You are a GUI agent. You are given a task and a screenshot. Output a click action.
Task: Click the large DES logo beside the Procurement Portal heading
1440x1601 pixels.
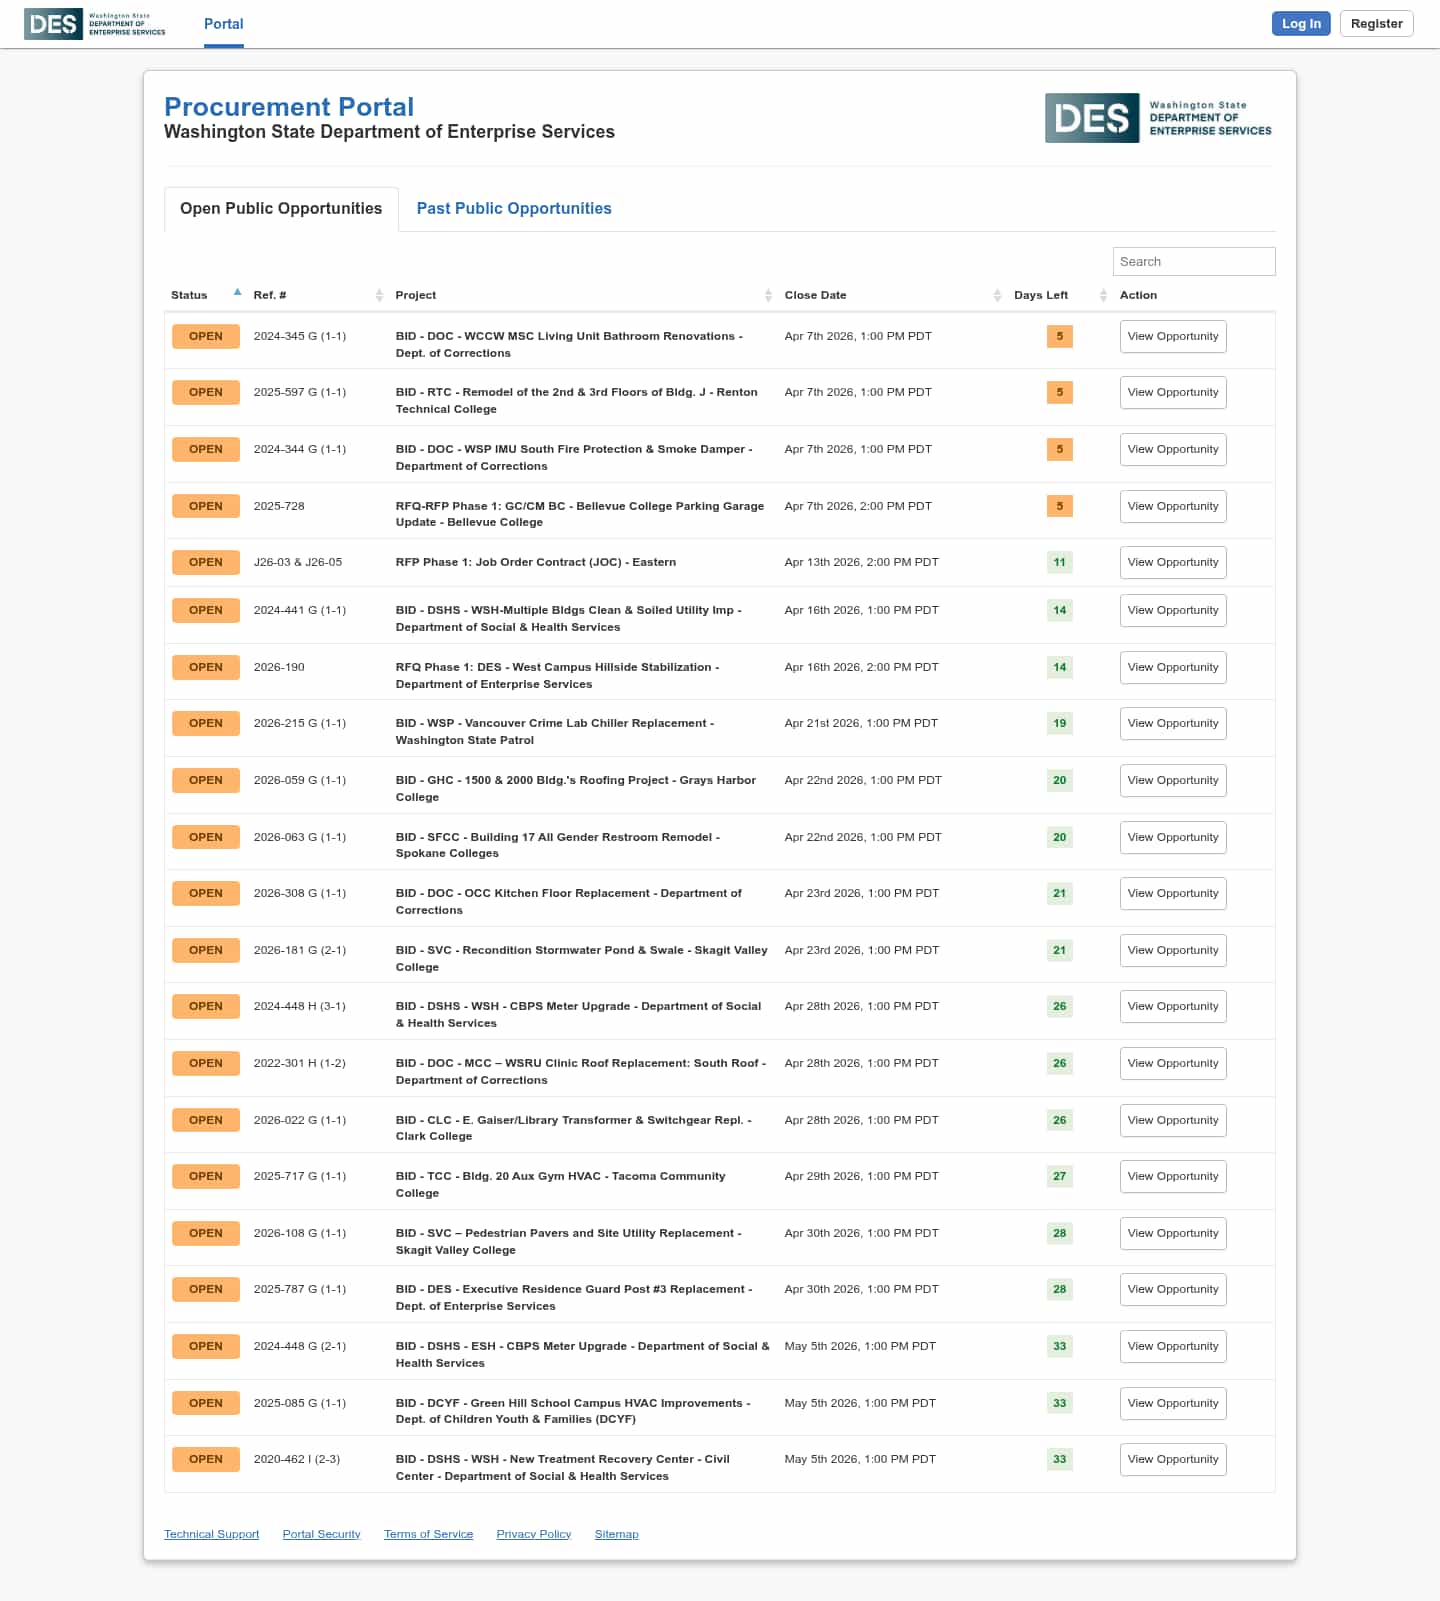(x=1159, y=118)
